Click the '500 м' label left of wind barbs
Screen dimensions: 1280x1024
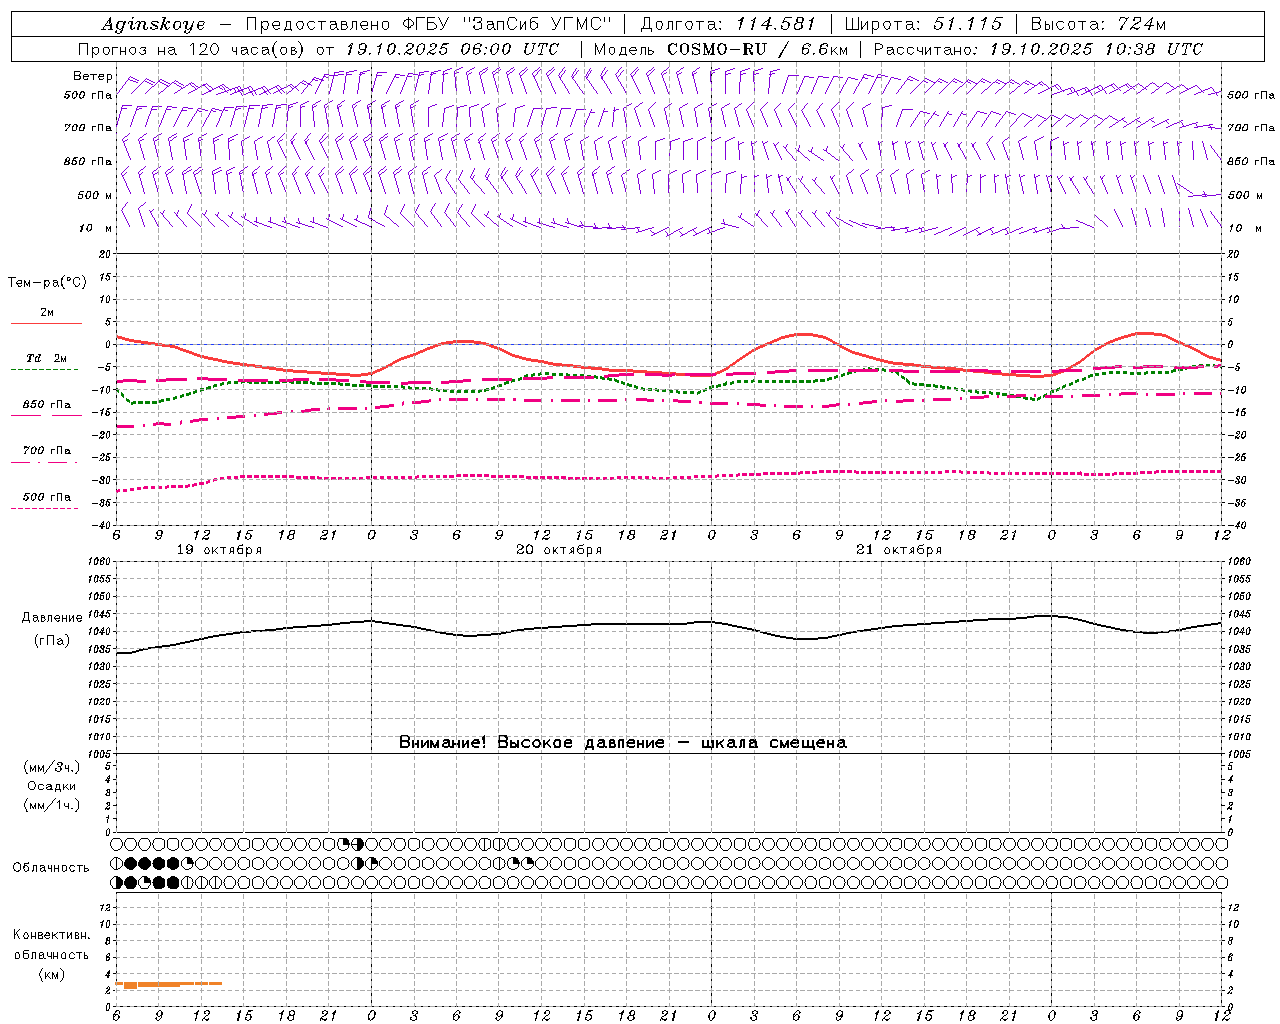click(x=95, y=195)
